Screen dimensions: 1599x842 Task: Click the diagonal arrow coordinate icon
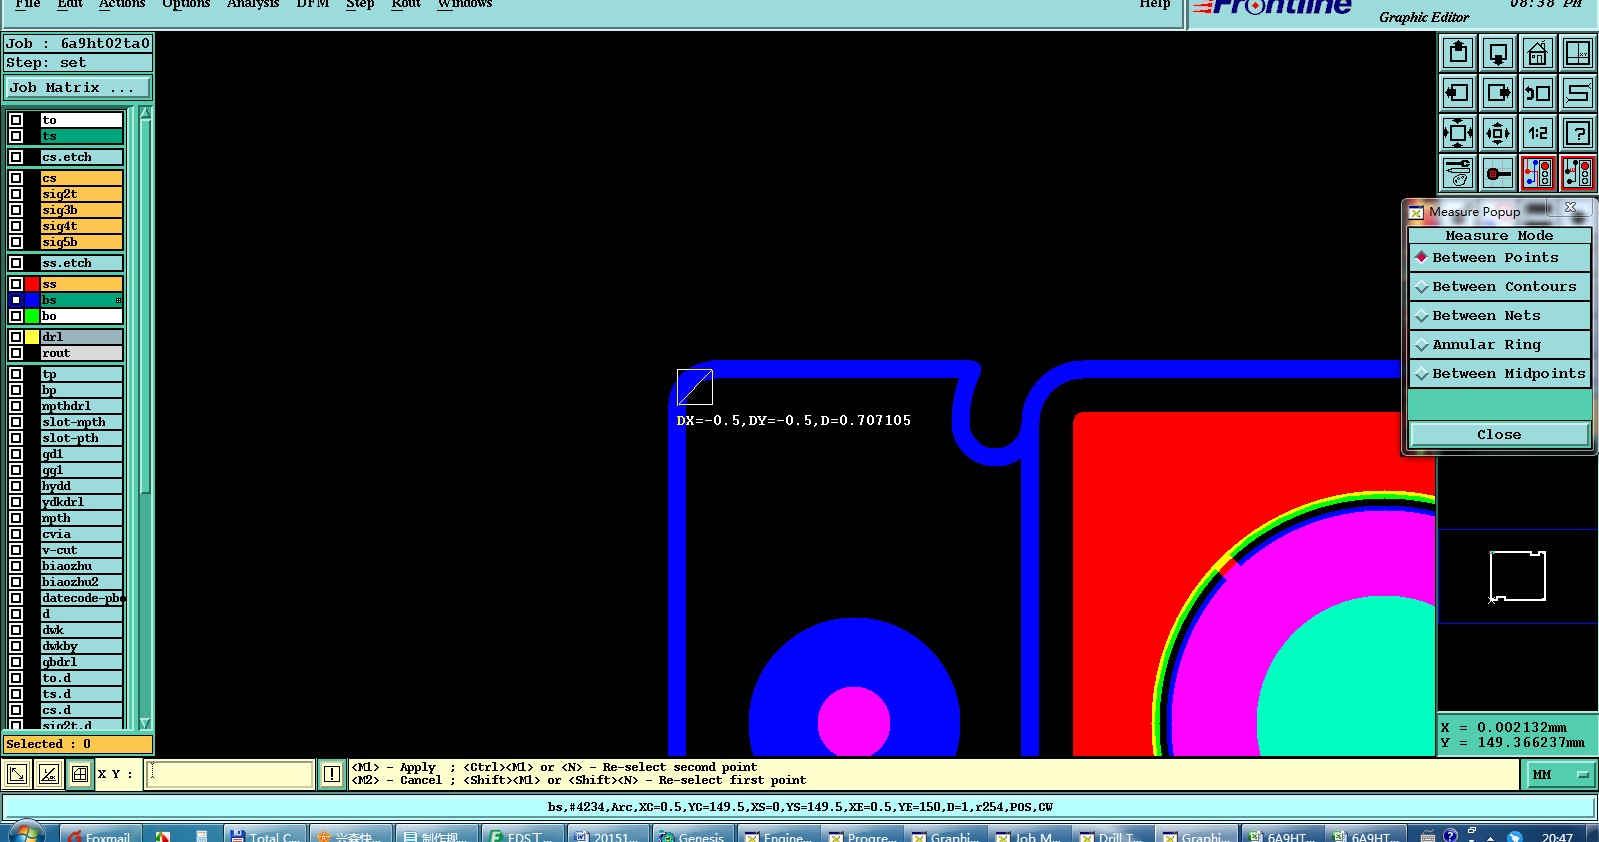17,774
